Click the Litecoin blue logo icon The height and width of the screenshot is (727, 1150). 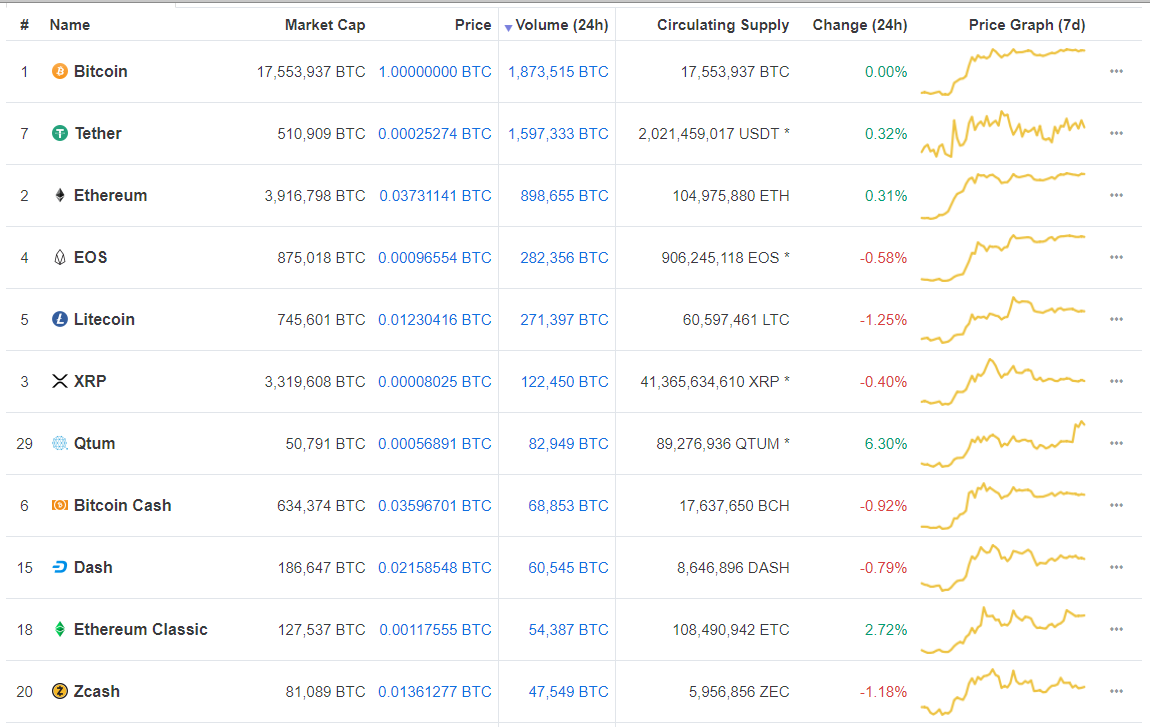coord(60,320)
